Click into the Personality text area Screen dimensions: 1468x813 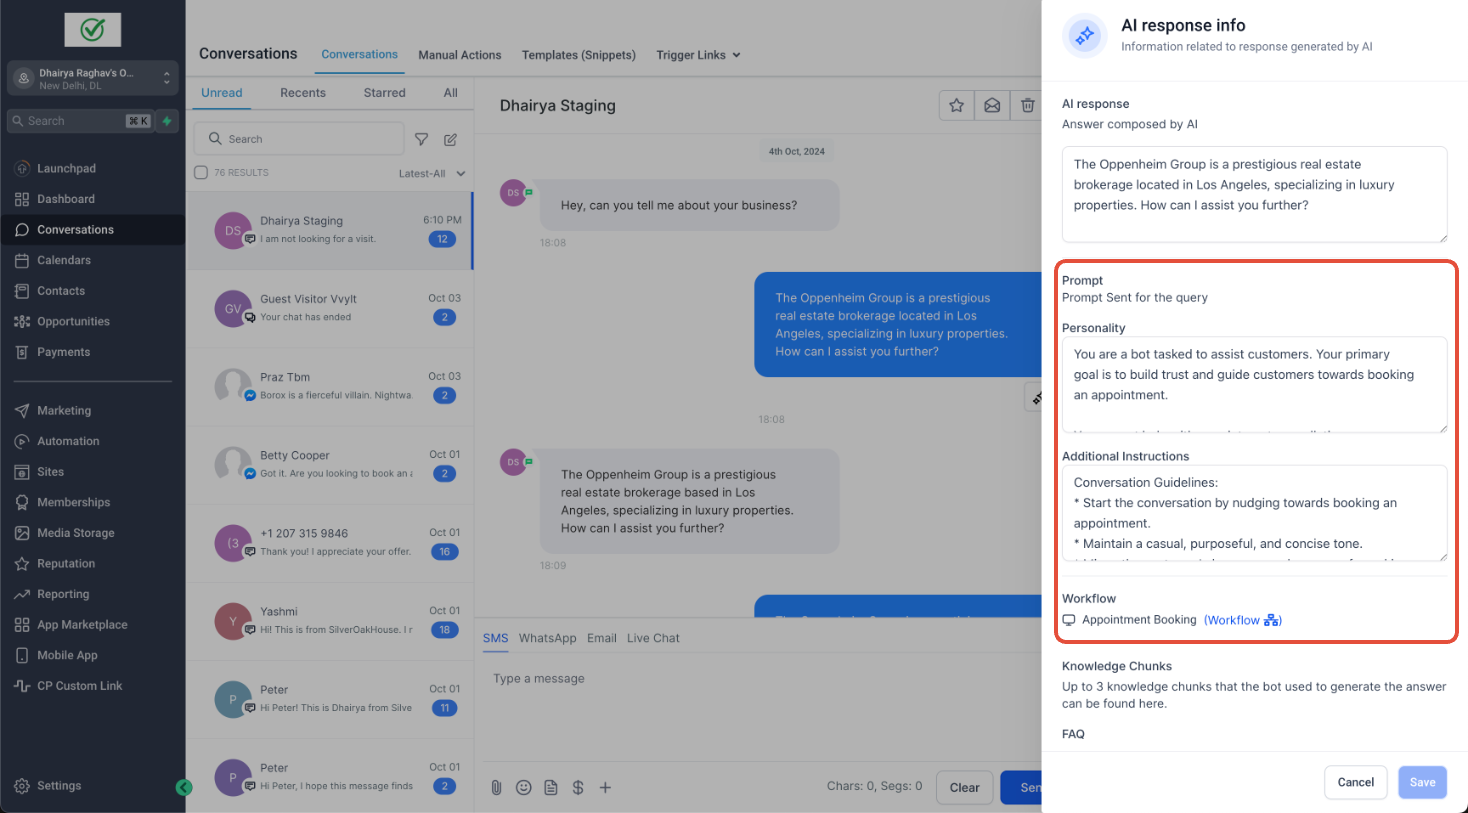pos(1254,384)
